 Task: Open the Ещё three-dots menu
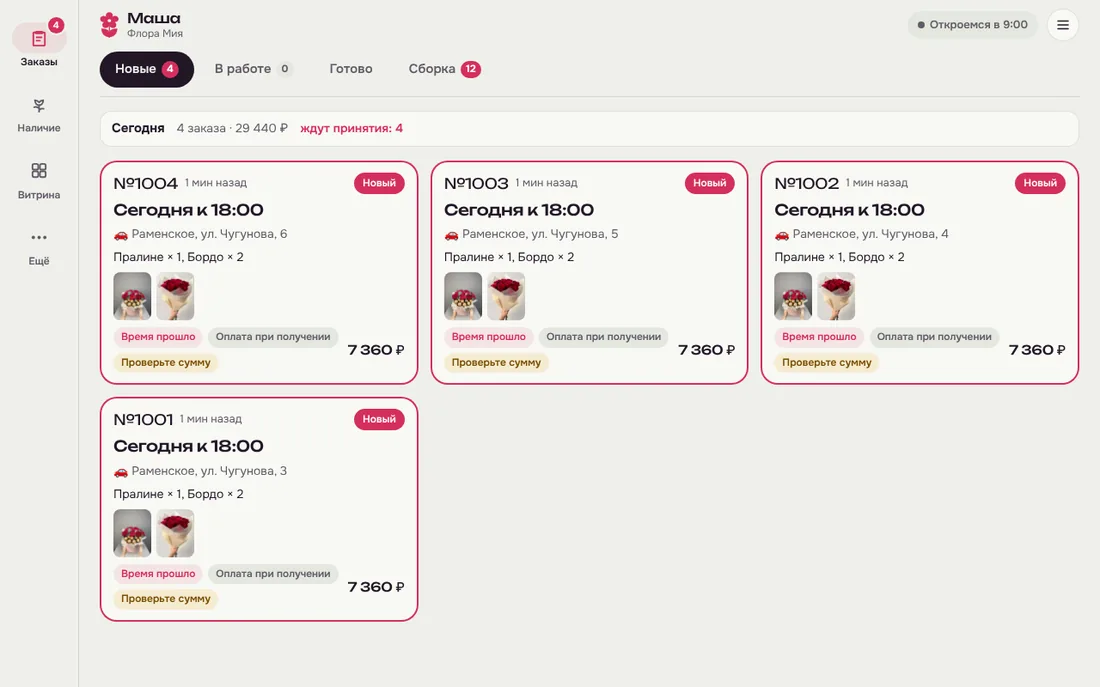click(39, 237)
